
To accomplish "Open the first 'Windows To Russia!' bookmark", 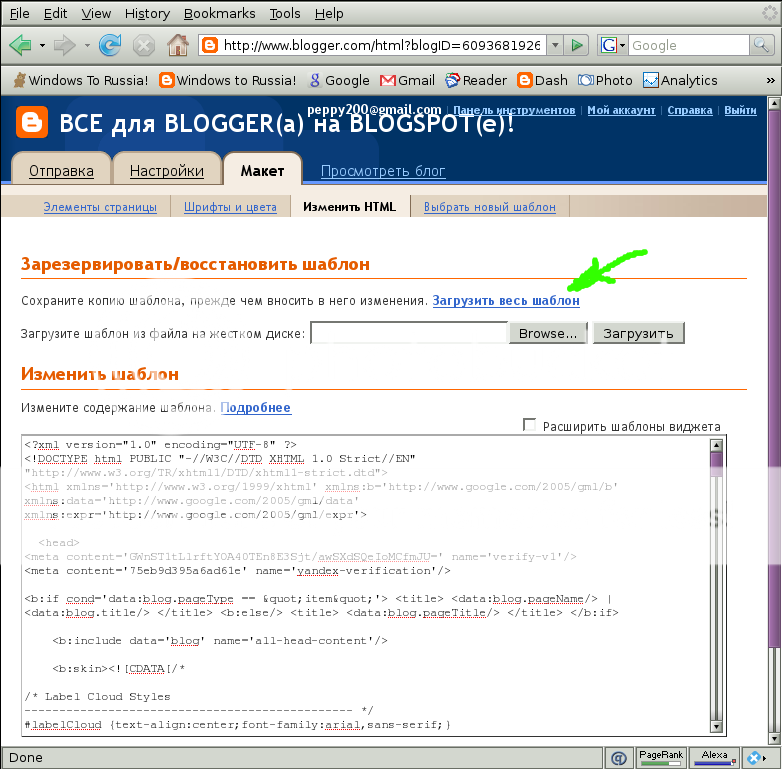I will (80, 80).
